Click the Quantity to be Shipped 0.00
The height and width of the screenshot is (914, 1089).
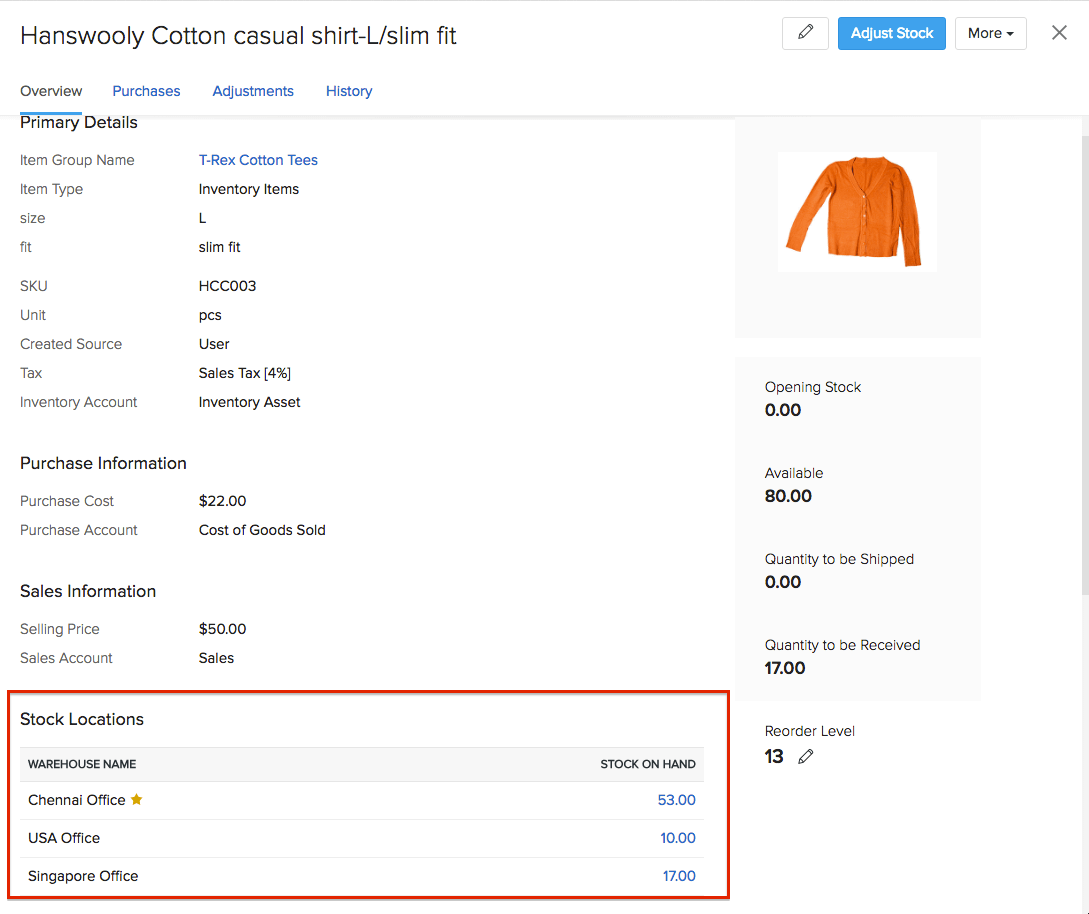coord(783,582)
